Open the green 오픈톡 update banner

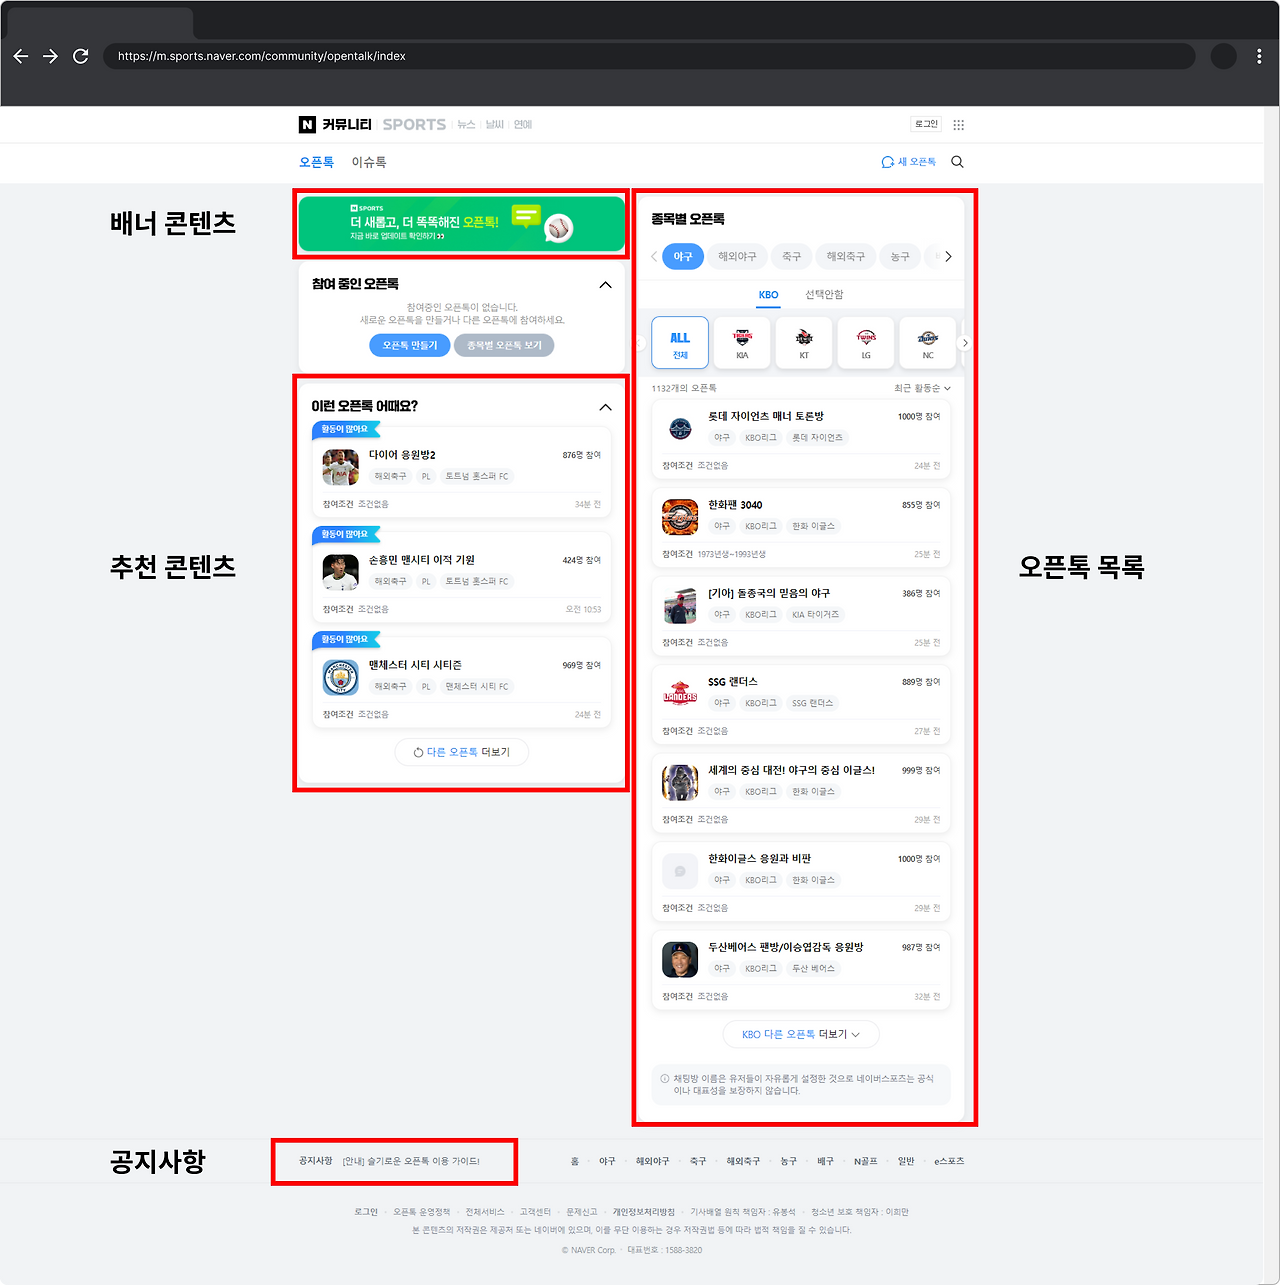tap(461, 223)
